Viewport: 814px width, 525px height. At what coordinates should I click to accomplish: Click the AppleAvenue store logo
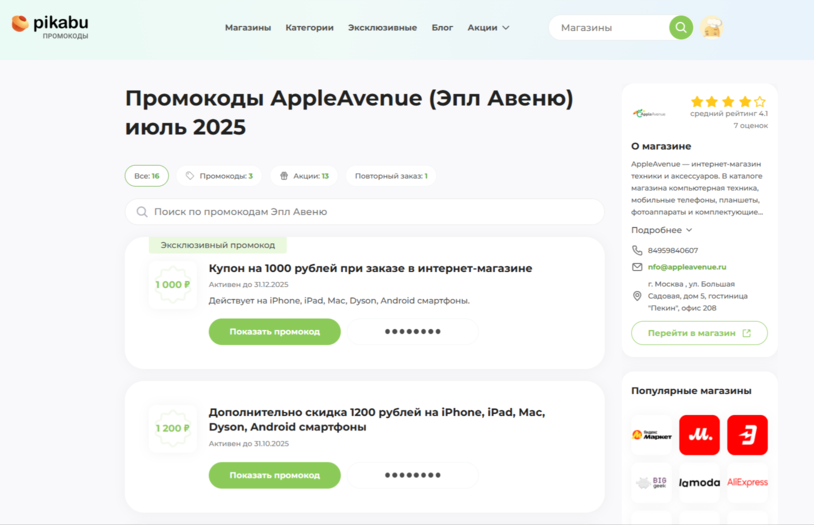(649, 113)
